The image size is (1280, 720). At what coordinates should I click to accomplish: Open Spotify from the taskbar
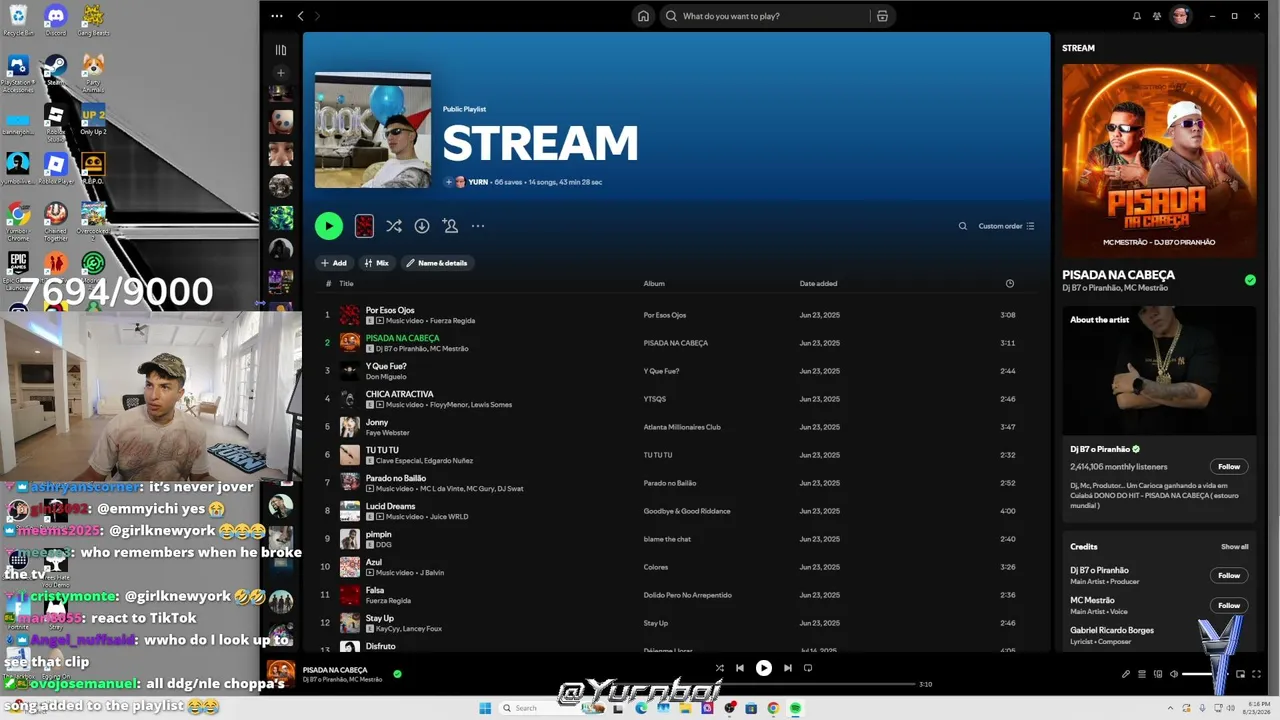[x=796, y=708]
